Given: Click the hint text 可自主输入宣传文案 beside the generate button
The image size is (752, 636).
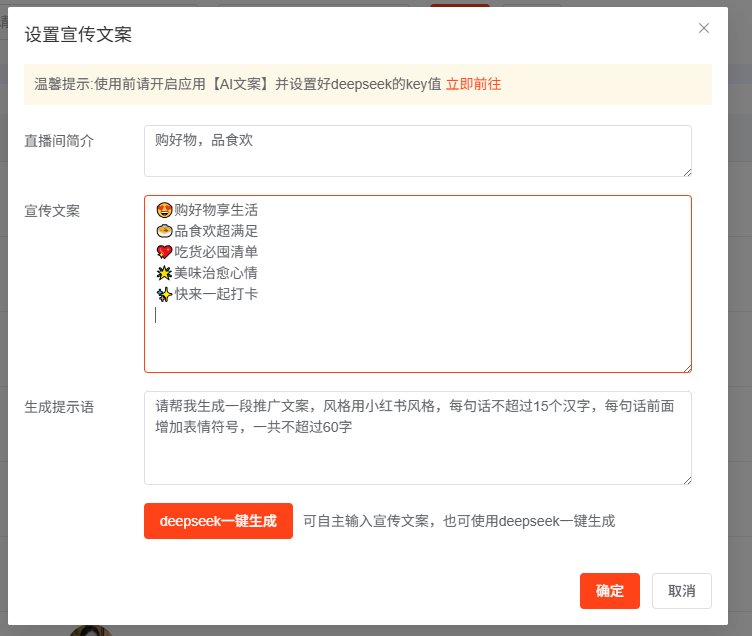Looking at the screenshot, I should point(459,521).
